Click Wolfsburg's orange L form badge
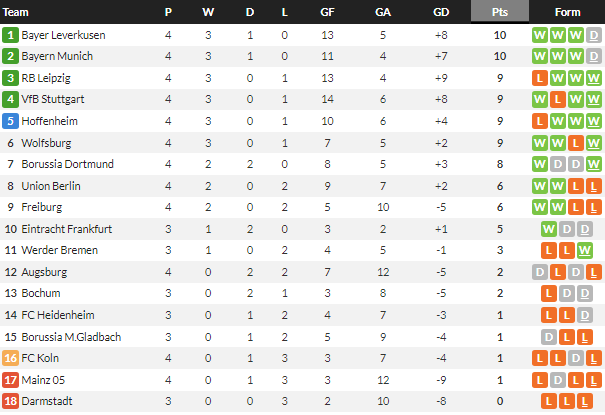Viewport: 605px width, 415px height. 576,143
